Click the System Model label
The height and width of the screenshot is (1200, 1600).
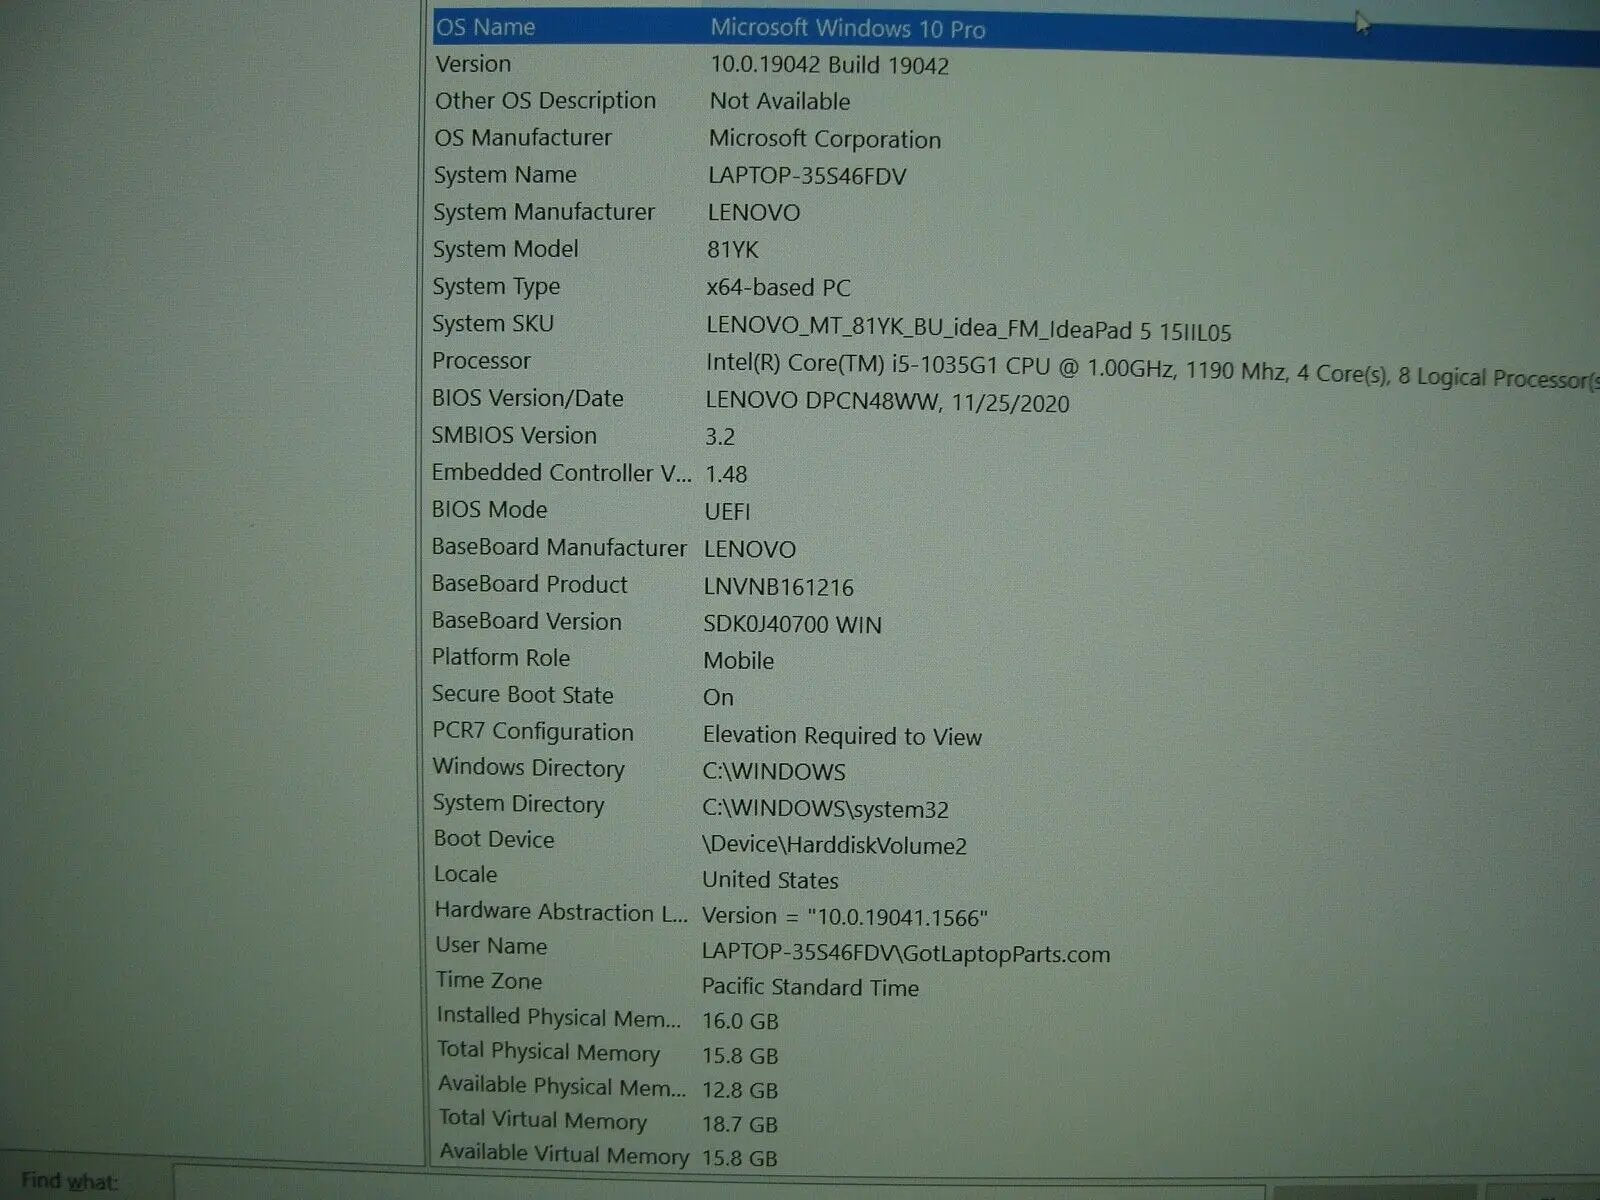505,249
